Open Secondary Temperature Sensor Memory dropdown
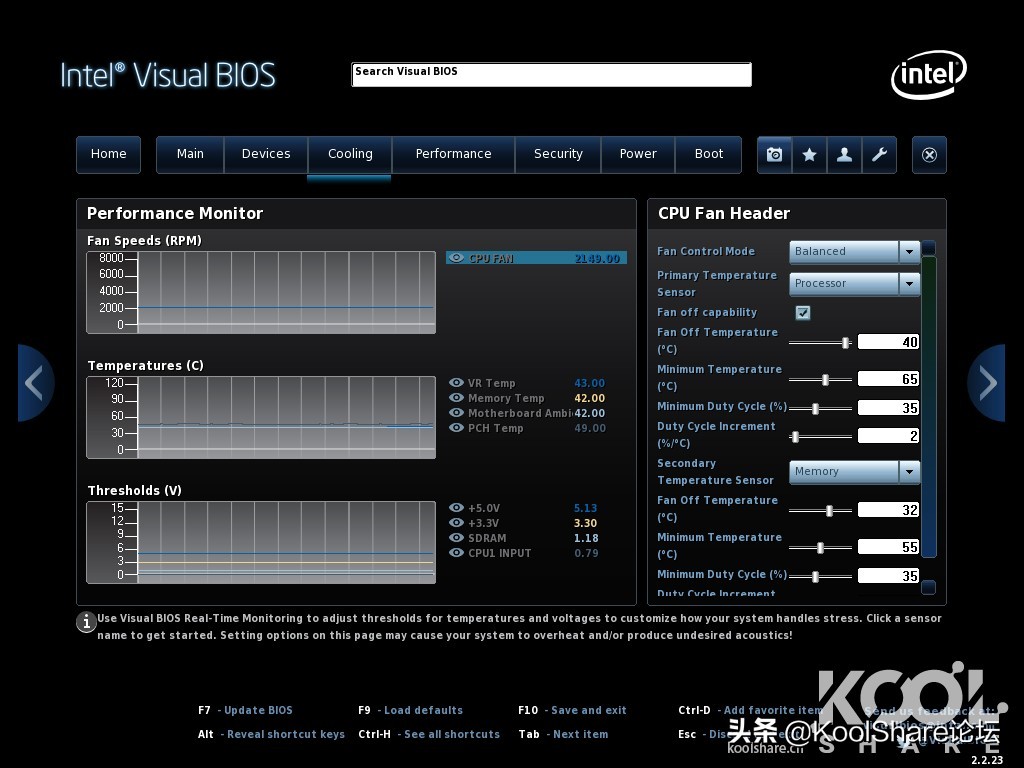 coord(855,472)
